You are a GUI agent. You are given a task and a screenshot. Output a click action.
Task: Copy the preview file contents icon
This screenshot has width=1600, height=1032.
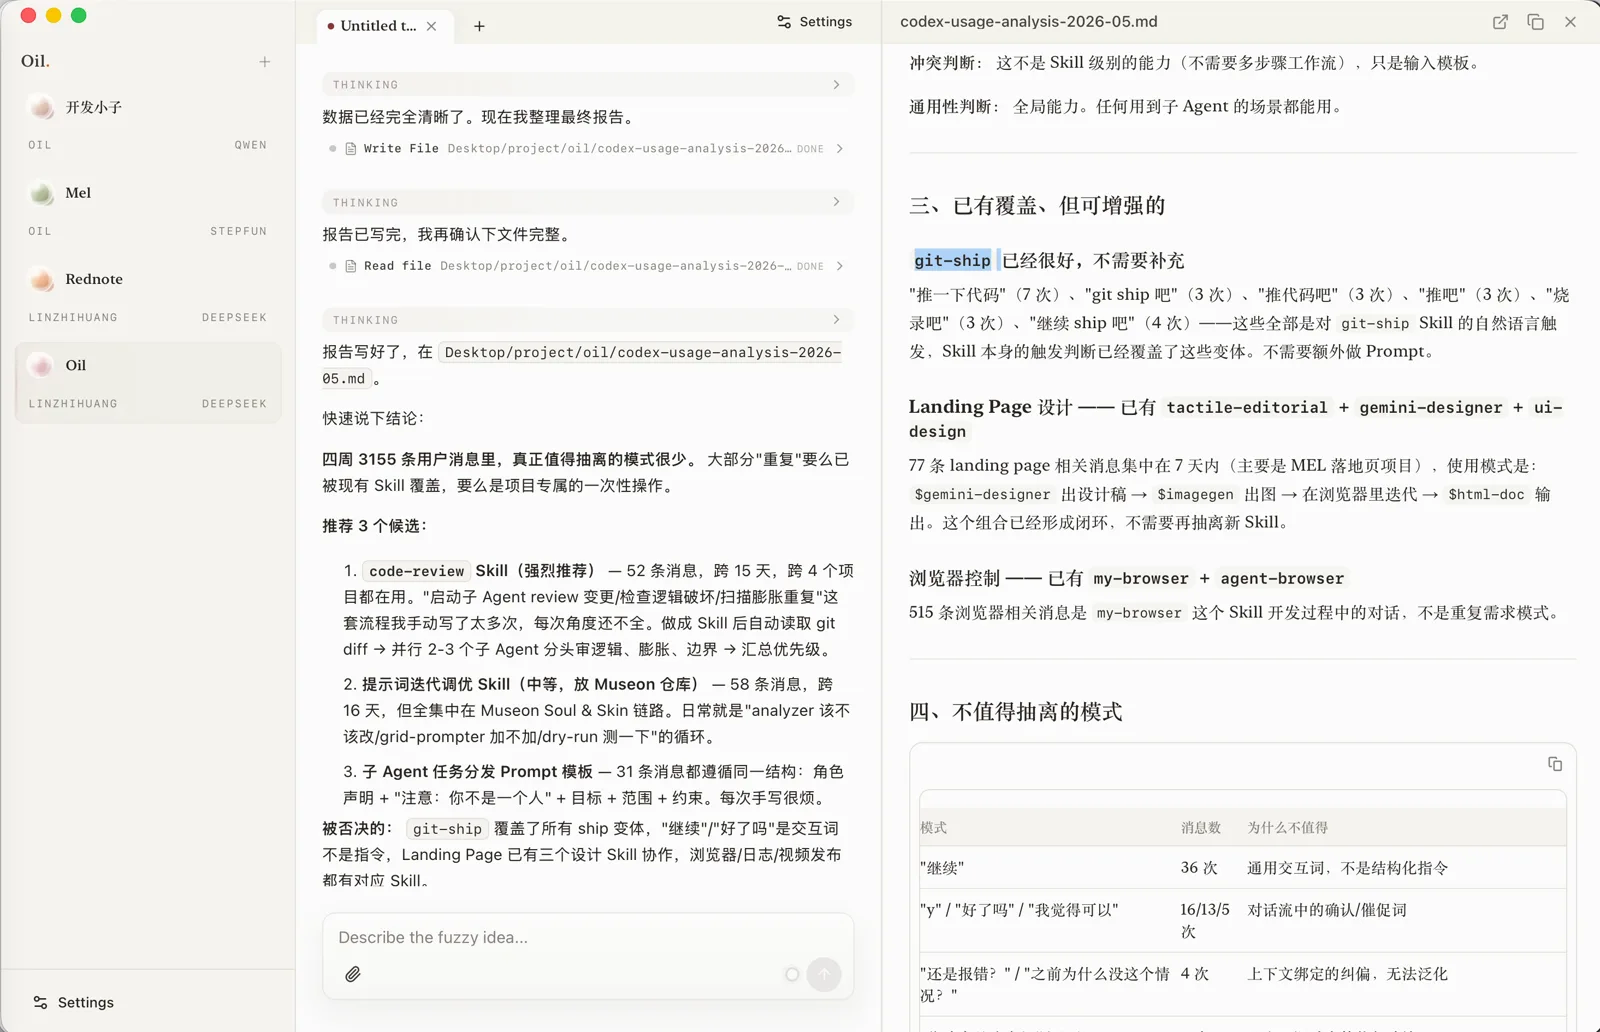click(x=1535, y=22)
